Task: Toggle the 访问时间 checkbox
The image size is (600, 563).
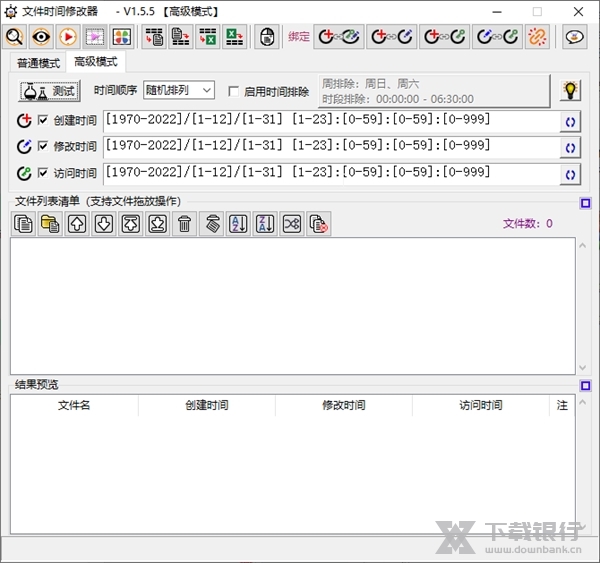Action: coord(43,173)
